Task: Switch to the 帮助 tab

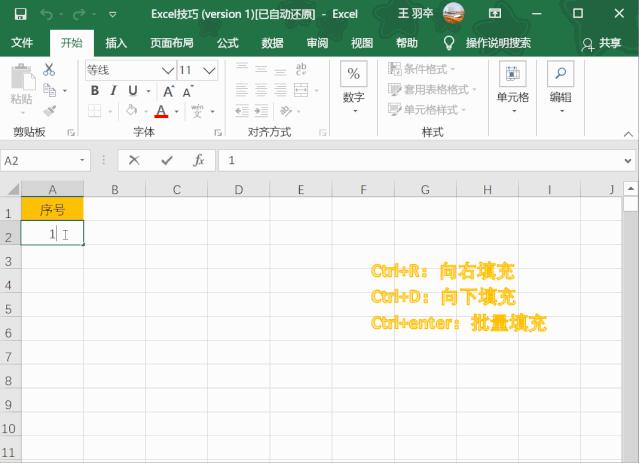Action: pyautogui.click(x=407, y=43)
